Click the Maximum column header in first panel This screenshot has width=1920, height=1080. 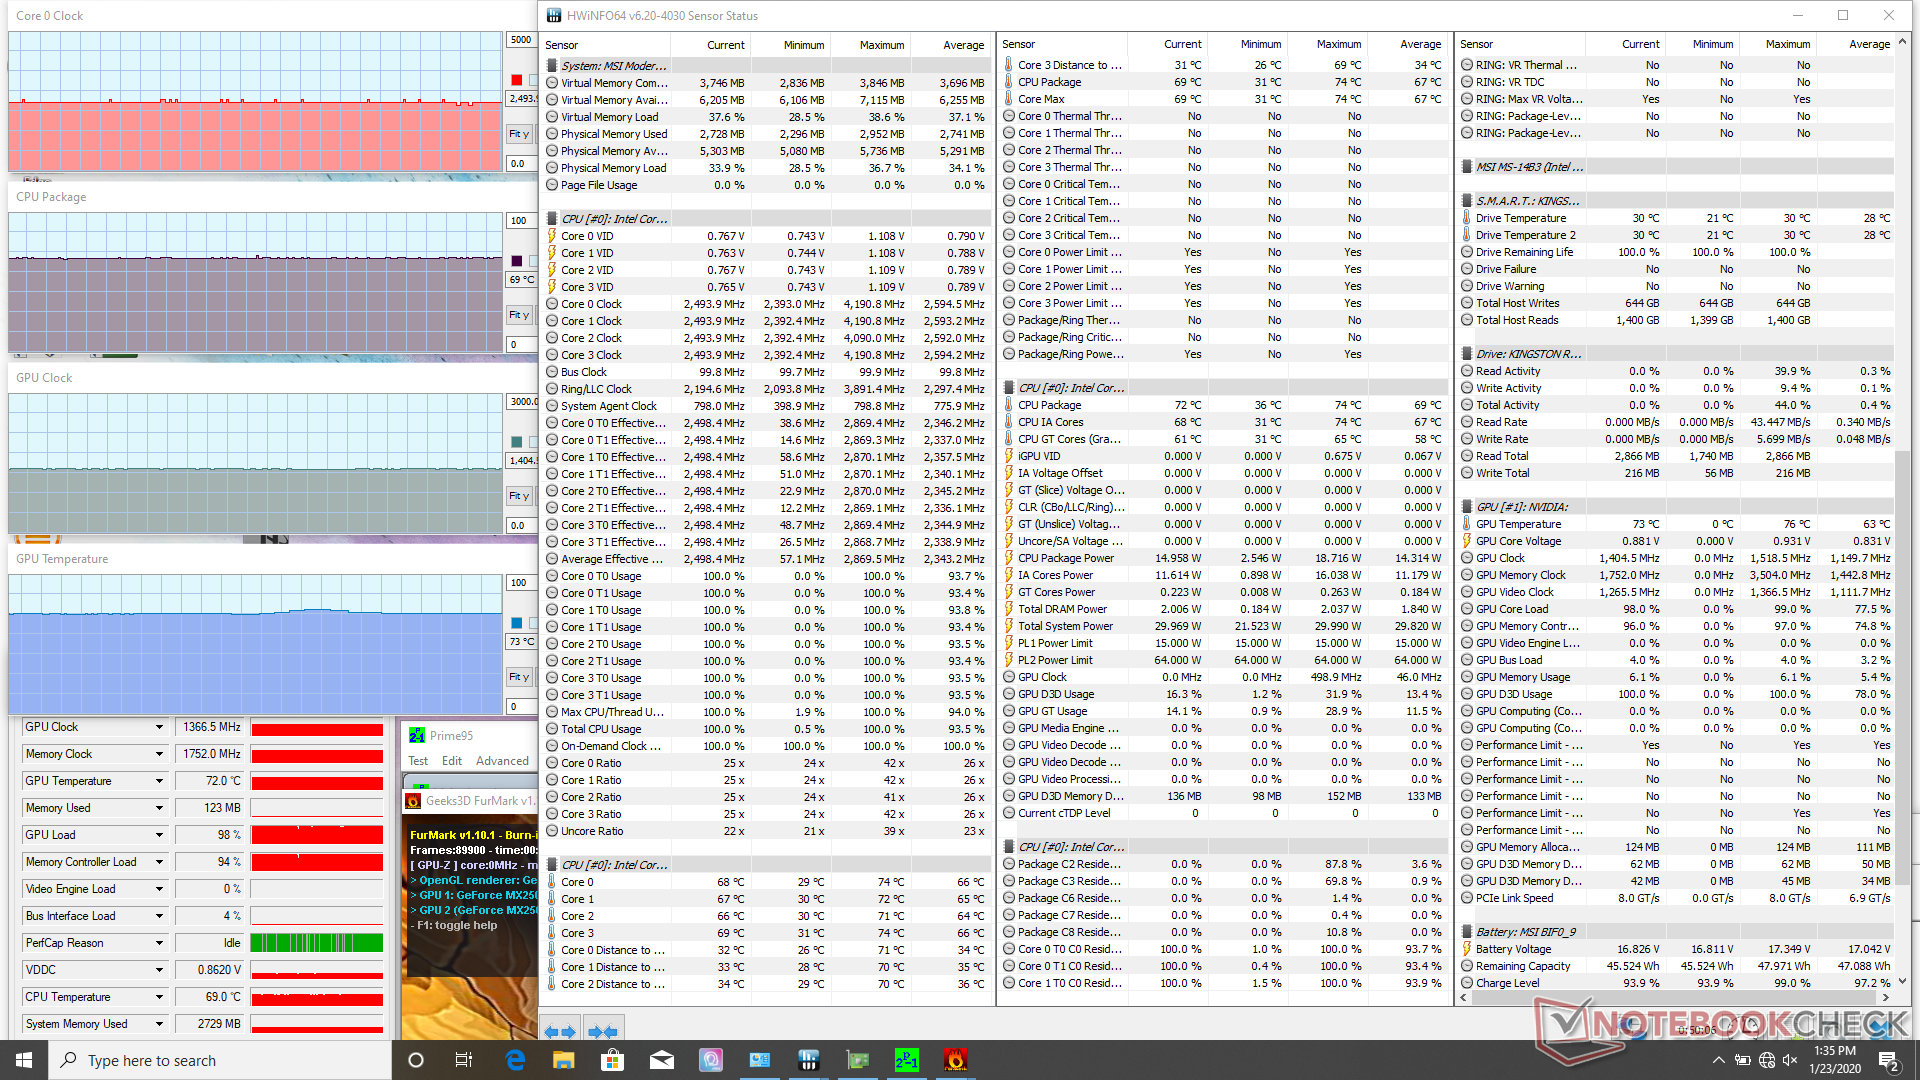tap(881, 45)
